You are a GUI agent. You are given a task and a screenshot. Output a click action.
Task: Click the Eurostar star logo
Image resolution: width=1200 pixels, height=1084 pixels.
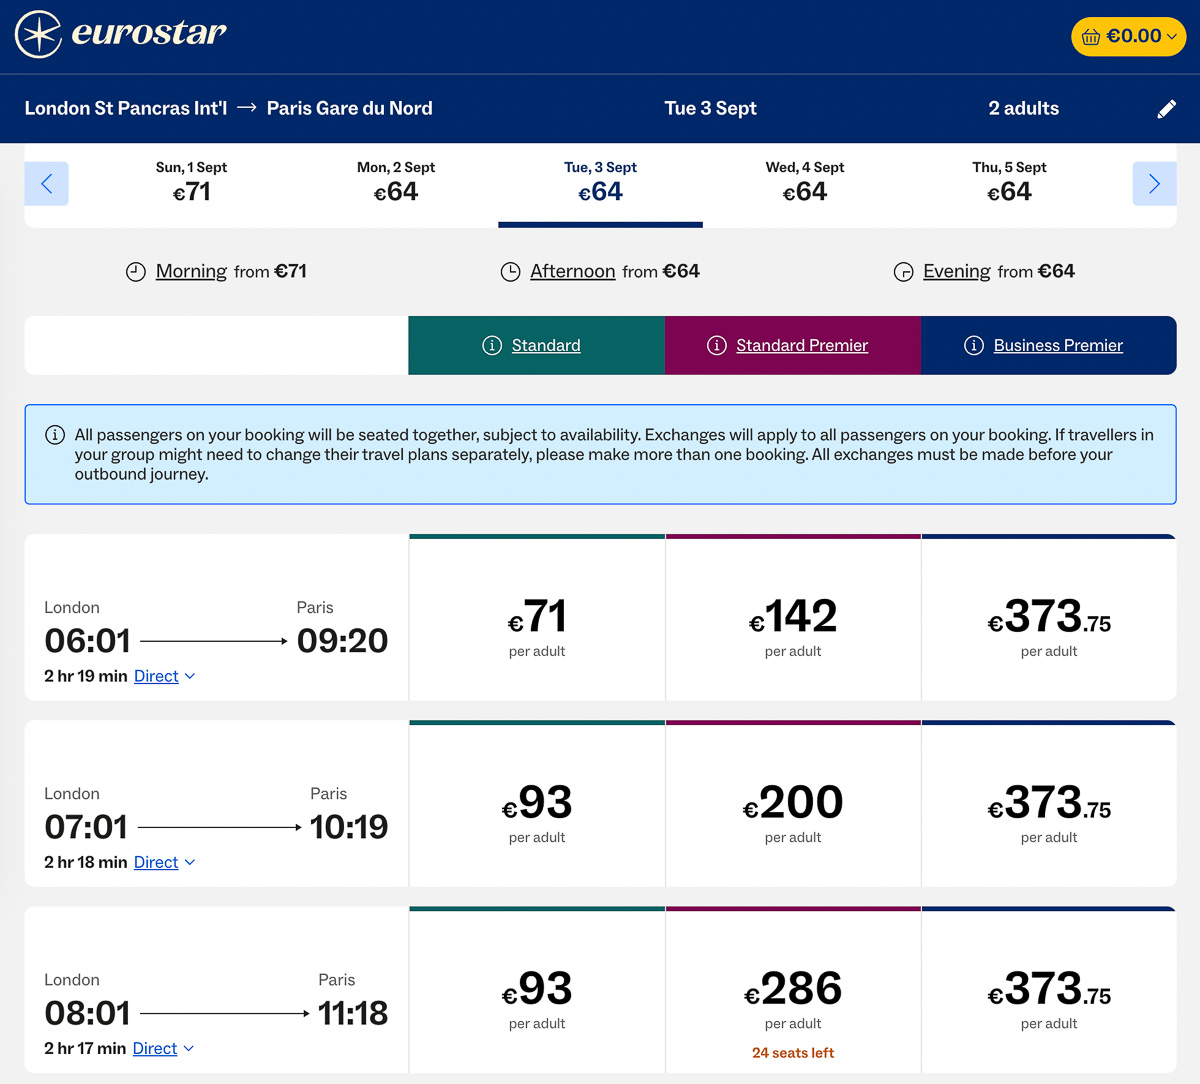38,34
